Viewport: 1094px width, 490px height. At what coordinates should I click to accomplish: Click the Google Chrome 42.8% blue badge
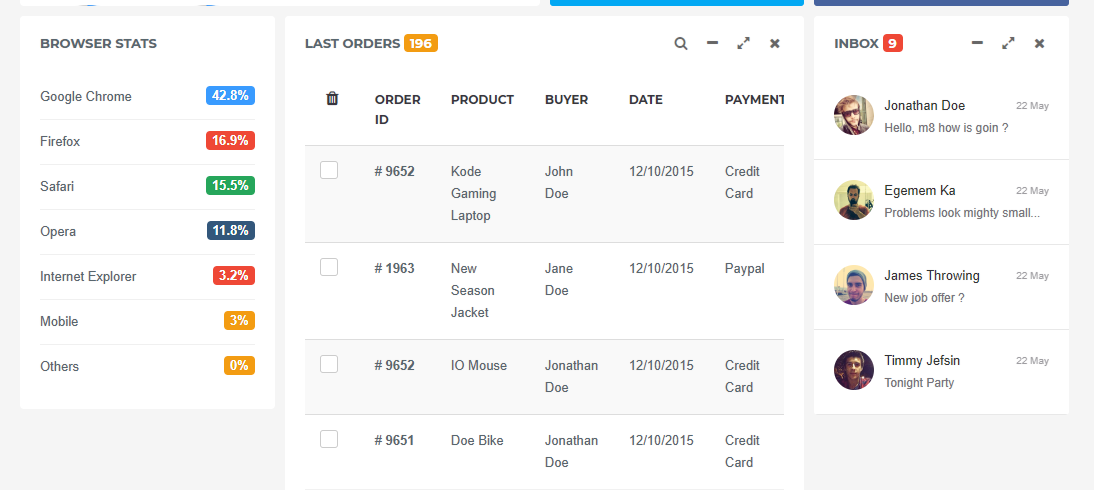pyautogui.click(x=230, y=96)
